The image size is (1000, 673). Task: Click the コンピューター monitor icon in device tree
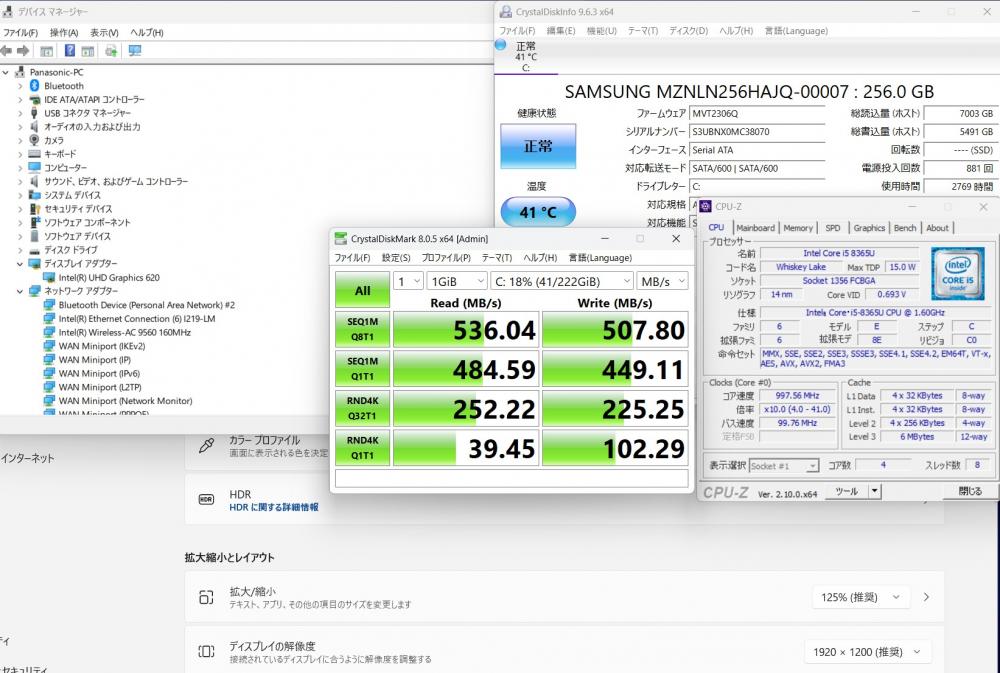pos(34,168)
